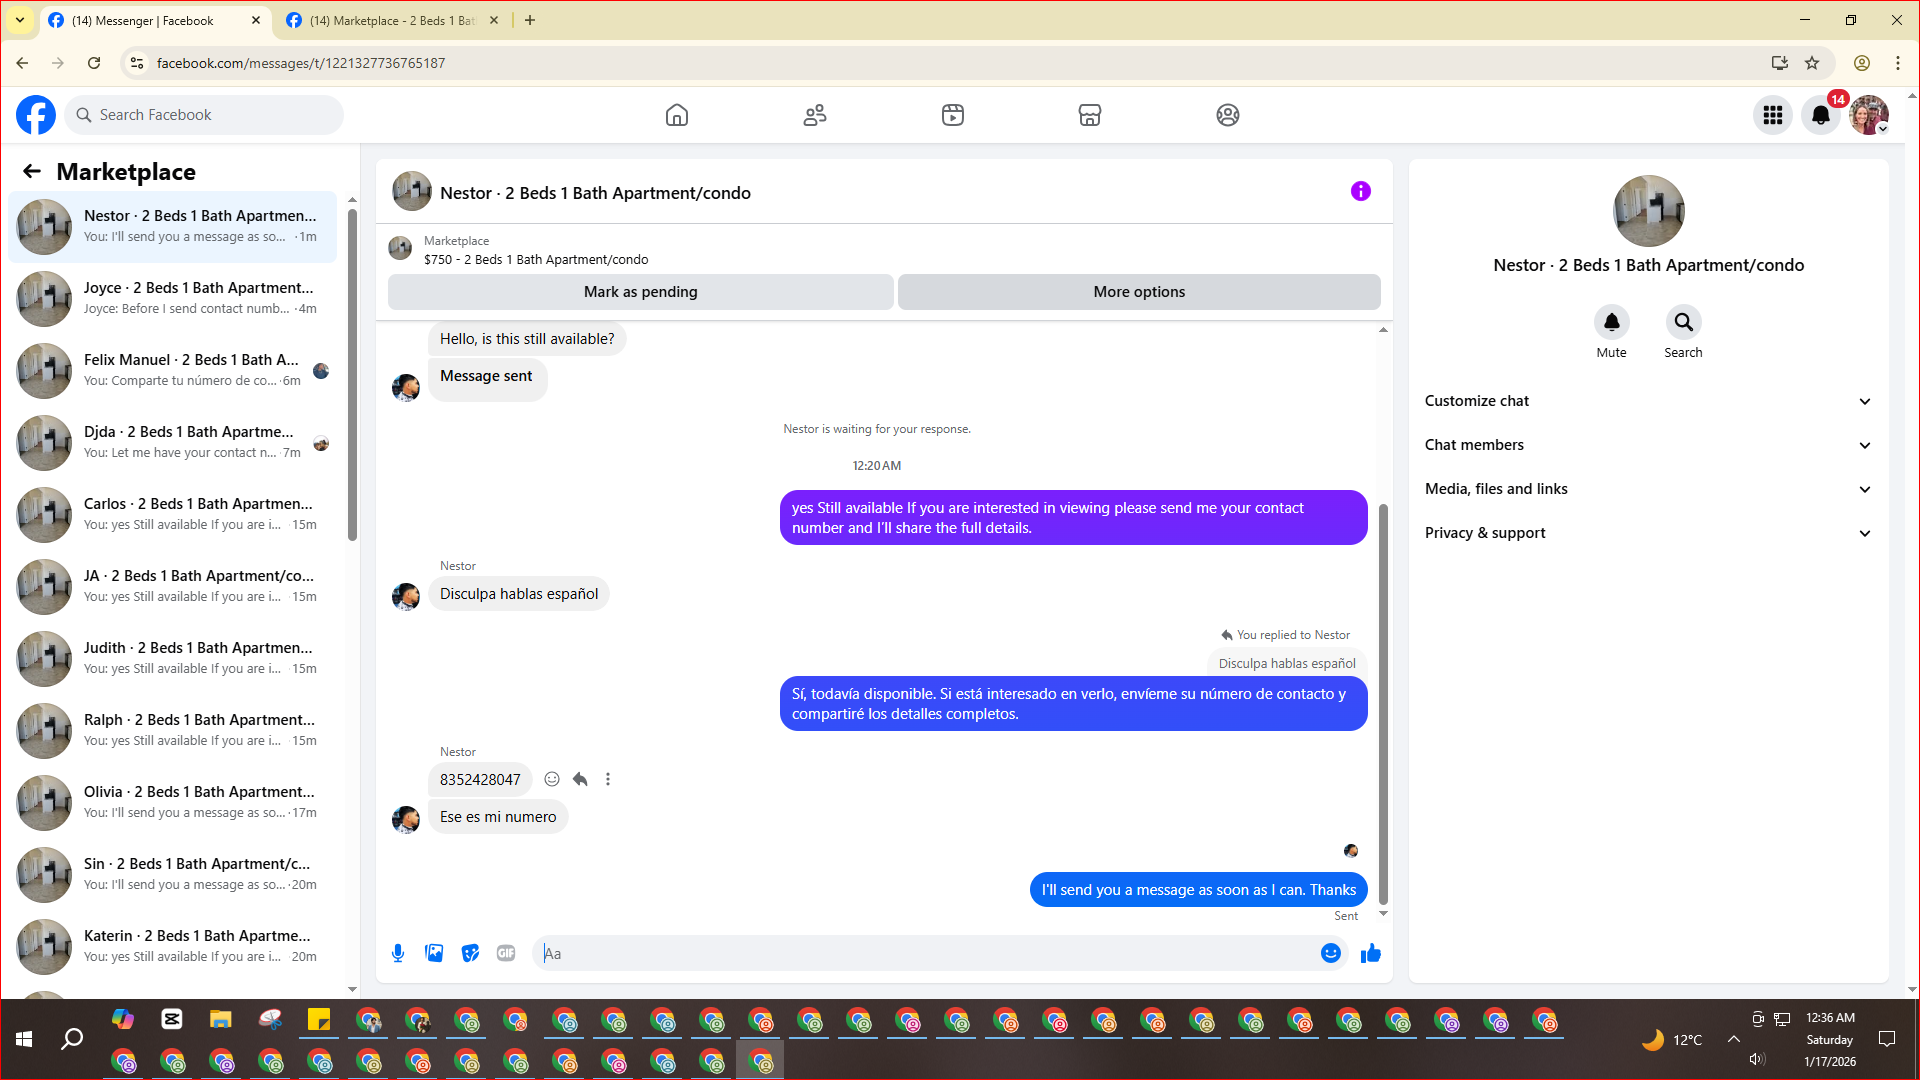This screenshot has height=1080, width=1920.
Task: Open the Marketplace icon in top navigation
Action: (x=1089, y=115)
